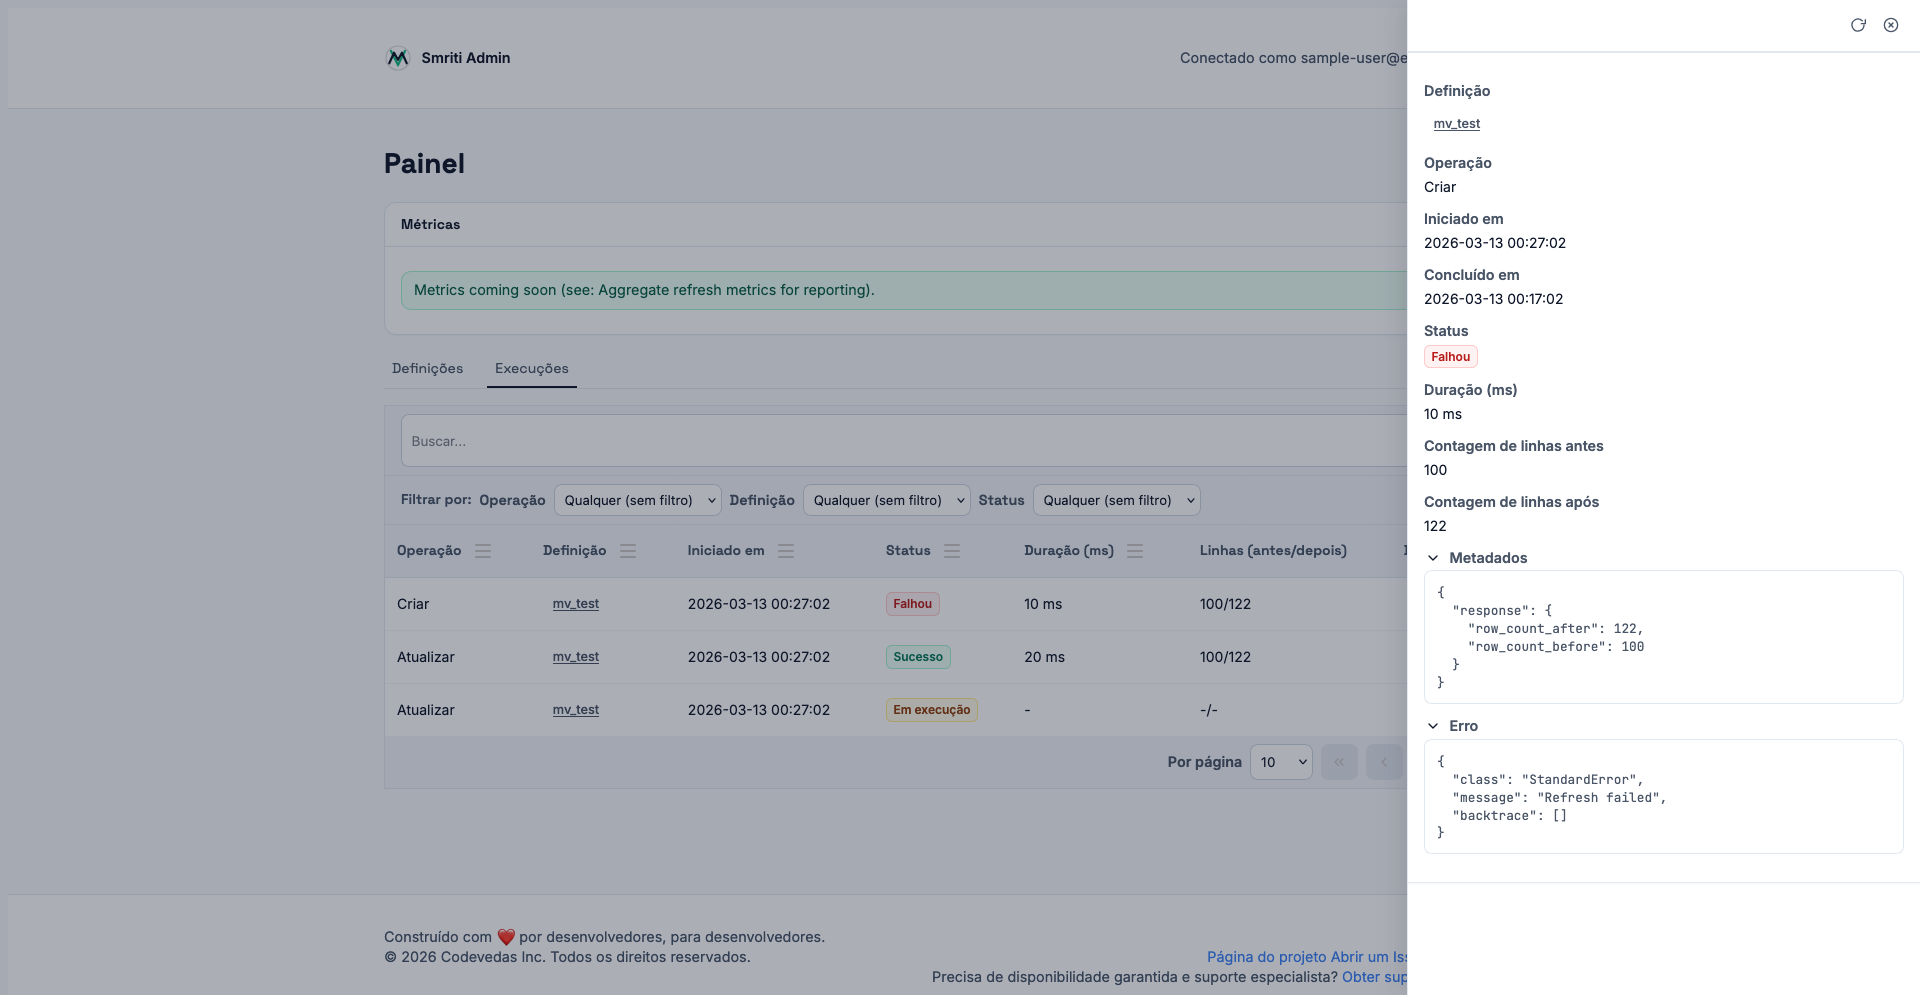Image resolution: width=1920 pixels, height=995 pixels.
Task: Open the Status column menu icon
Action: click(952, 551)
